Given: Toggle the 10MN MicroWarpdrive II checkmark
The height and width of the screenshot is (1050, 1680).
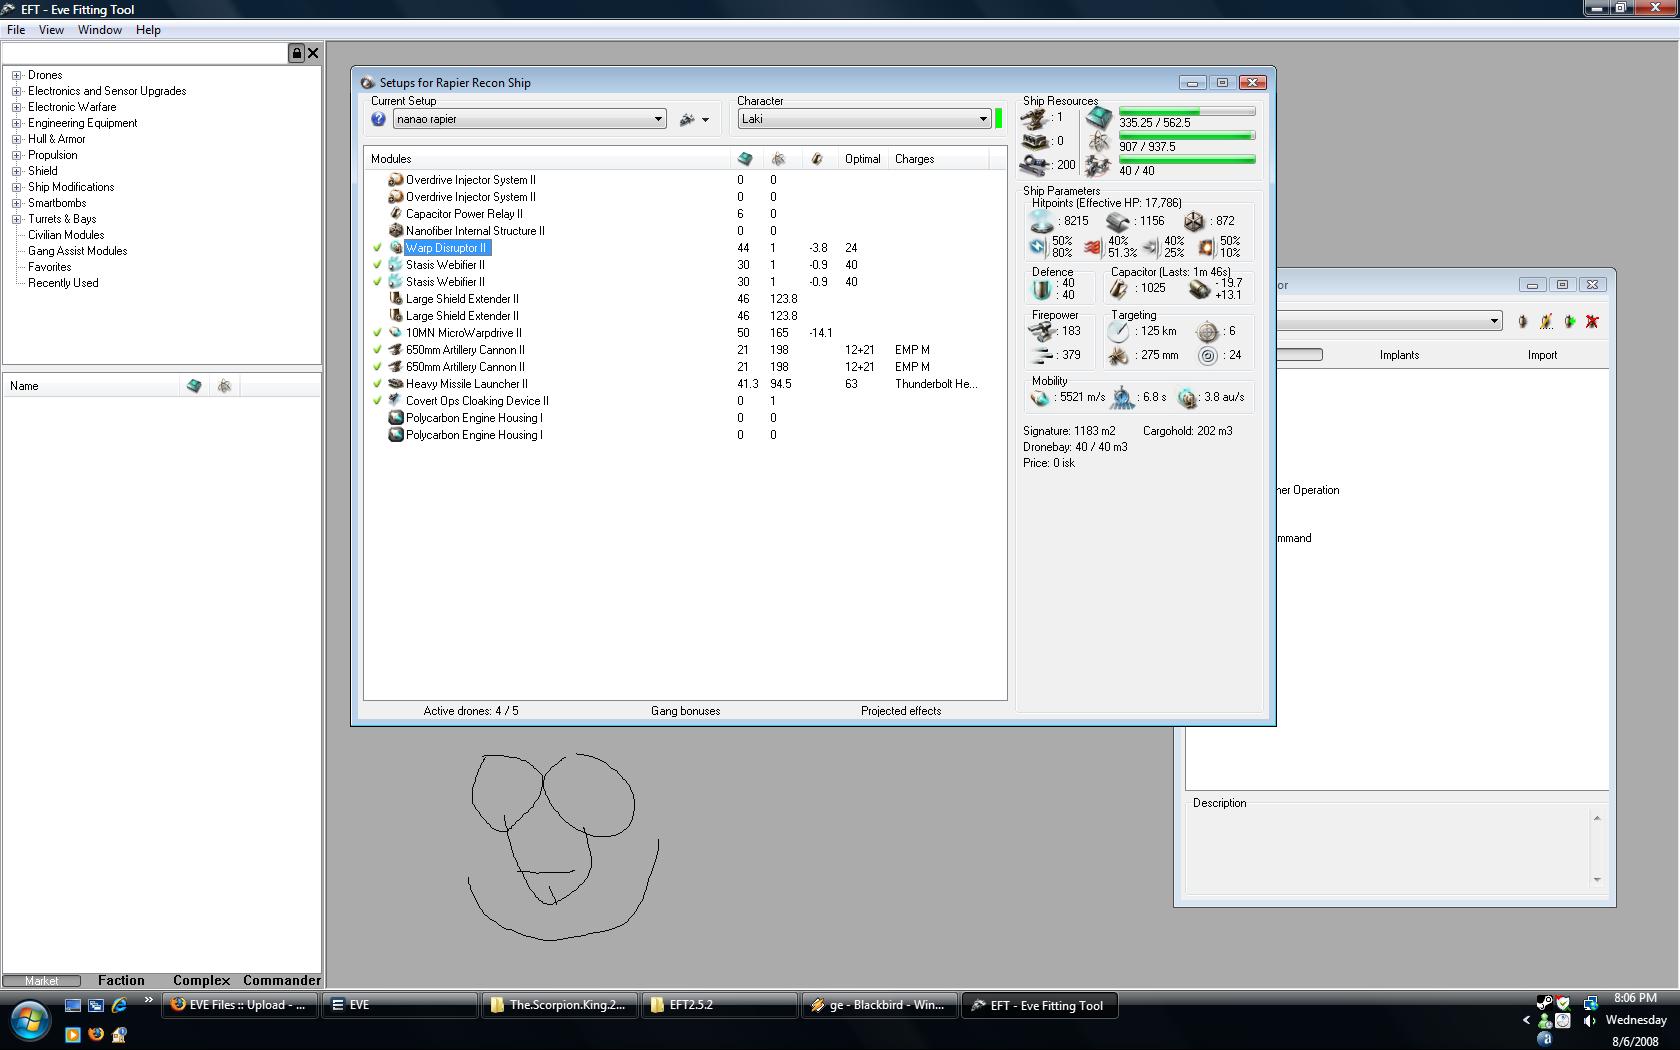Looking at the screenshot, I should [377, 333].
